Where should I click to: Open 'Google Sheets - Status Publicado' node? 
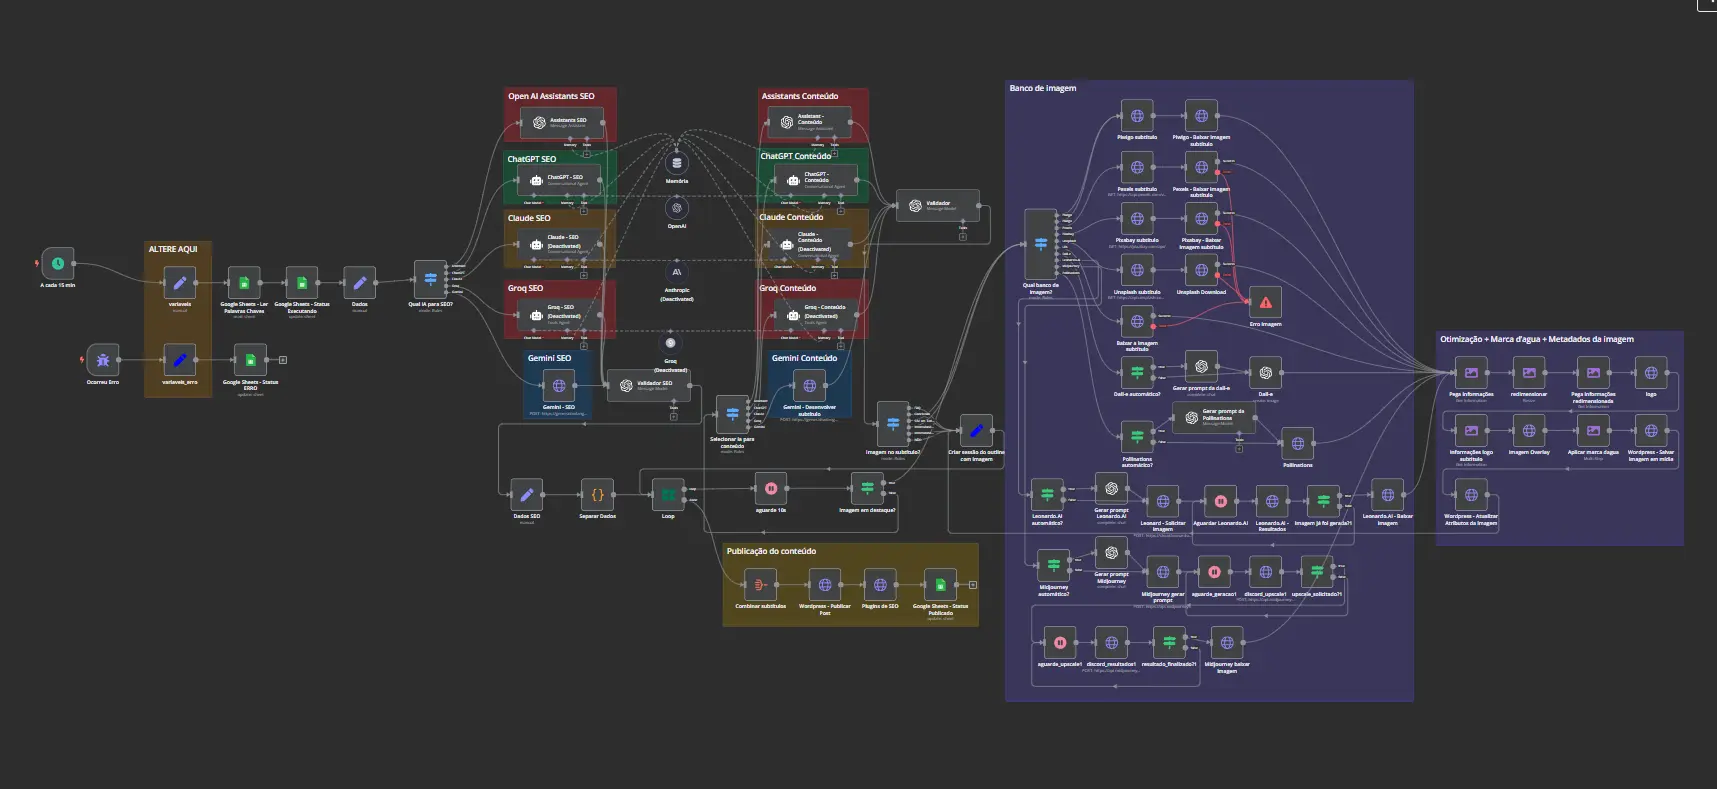pyautogui.click(x=940, y=585)
